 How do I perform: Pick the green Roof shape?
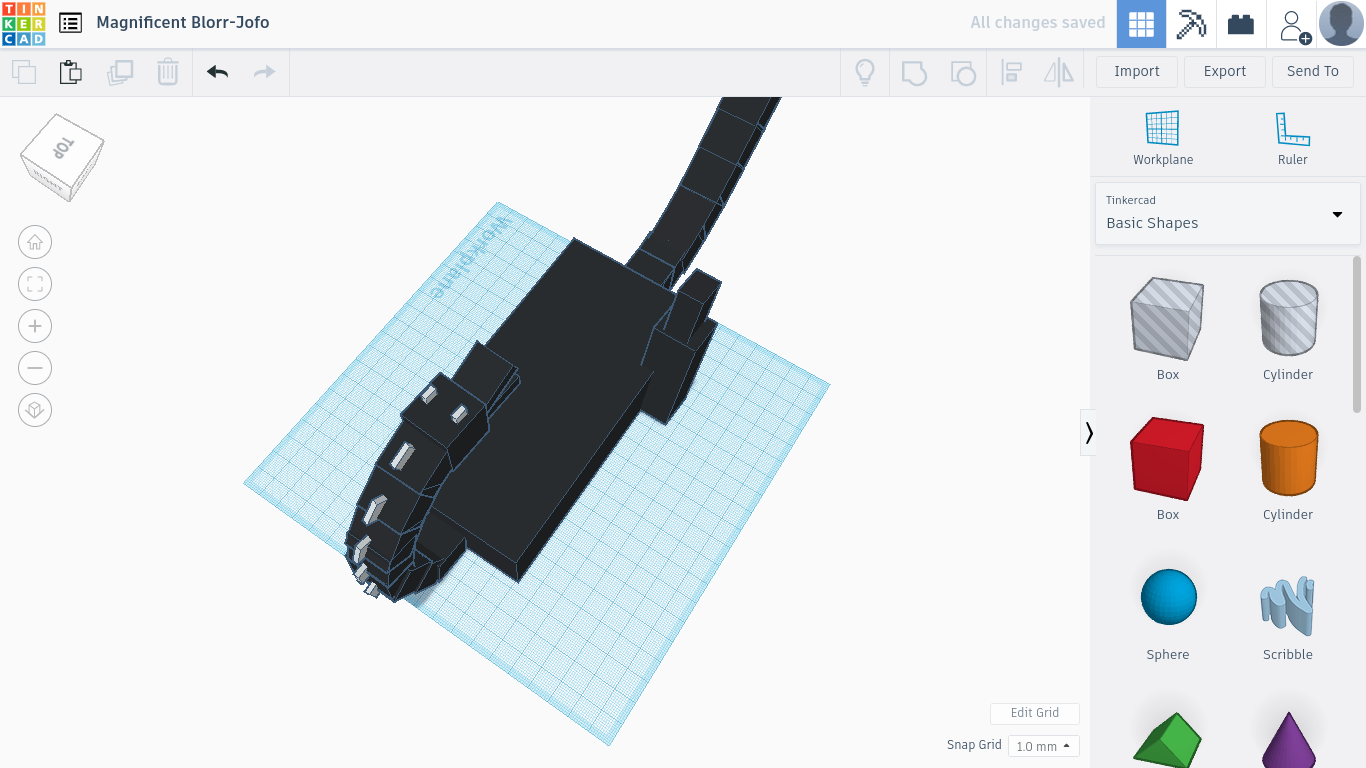coord(1168,740)
